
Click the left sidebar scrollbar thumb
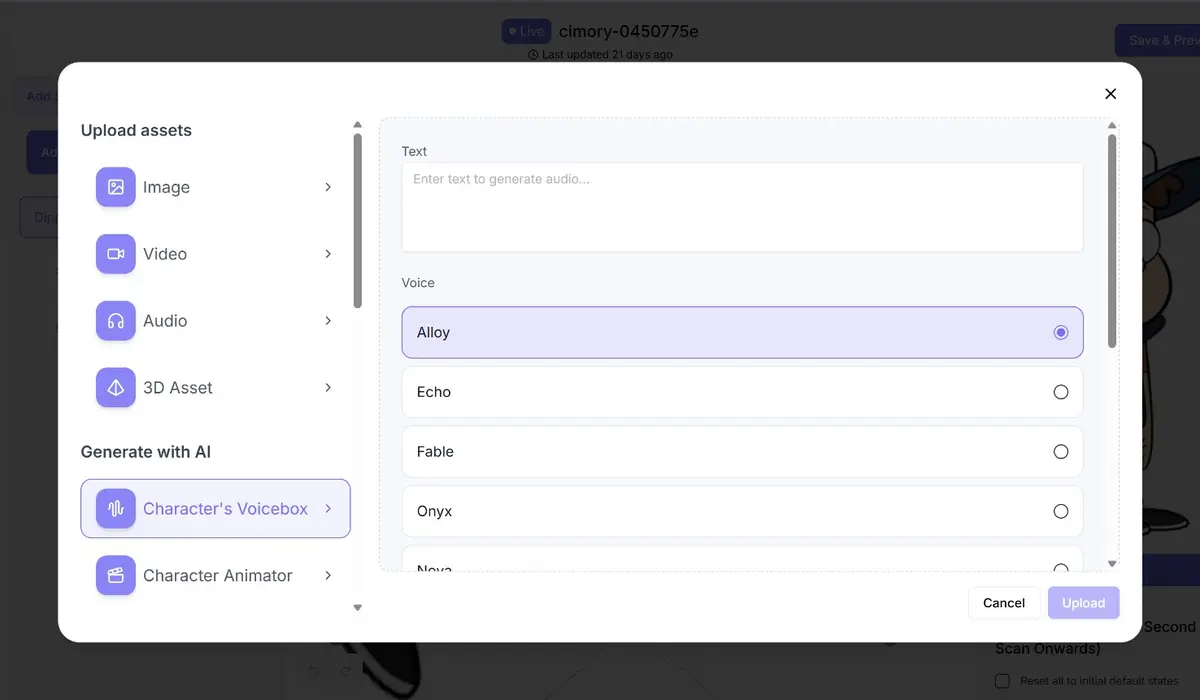point(358,220)
